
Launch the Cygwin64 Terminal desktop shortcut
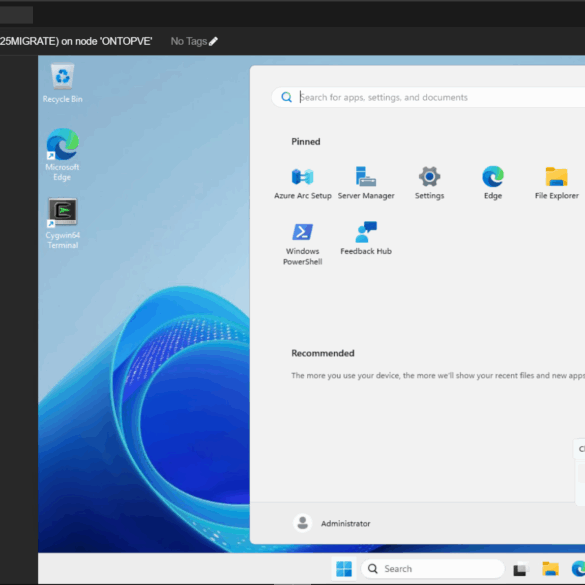pyautogui.click(x=62, y=223)
